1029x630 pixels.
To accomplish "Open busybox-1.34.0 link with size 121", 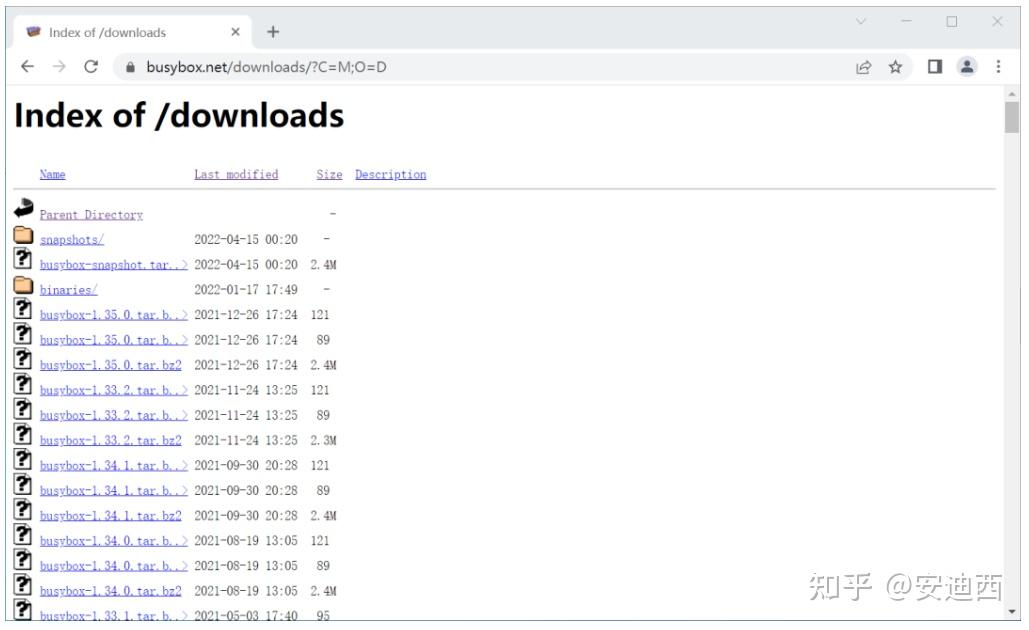I will click(x=114, y=541).
